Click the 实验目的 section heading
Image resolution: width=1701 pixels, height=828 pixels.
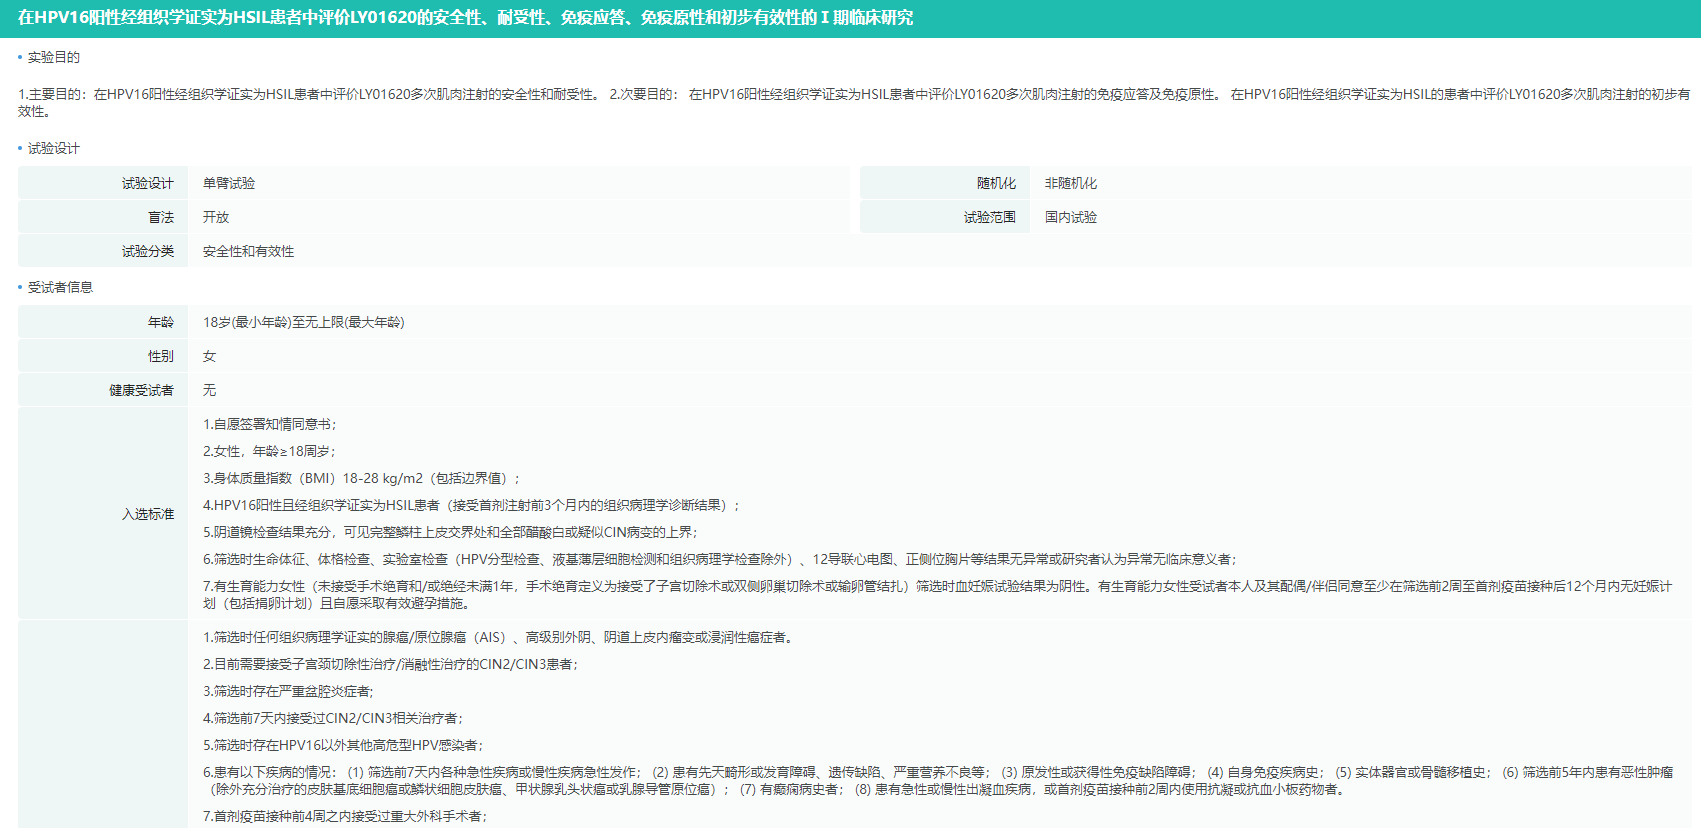pos(53,58)
